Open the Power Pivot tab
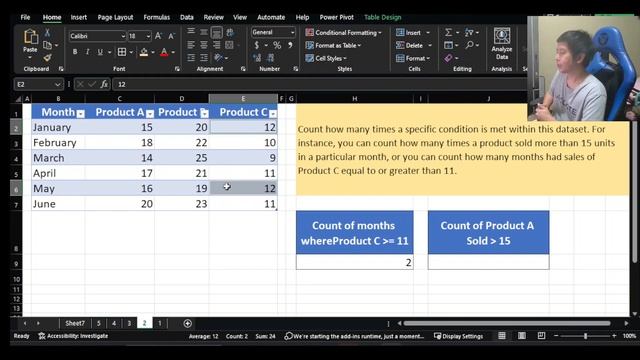The height and width of the screenshot is (360, 640). click(336, 17)
